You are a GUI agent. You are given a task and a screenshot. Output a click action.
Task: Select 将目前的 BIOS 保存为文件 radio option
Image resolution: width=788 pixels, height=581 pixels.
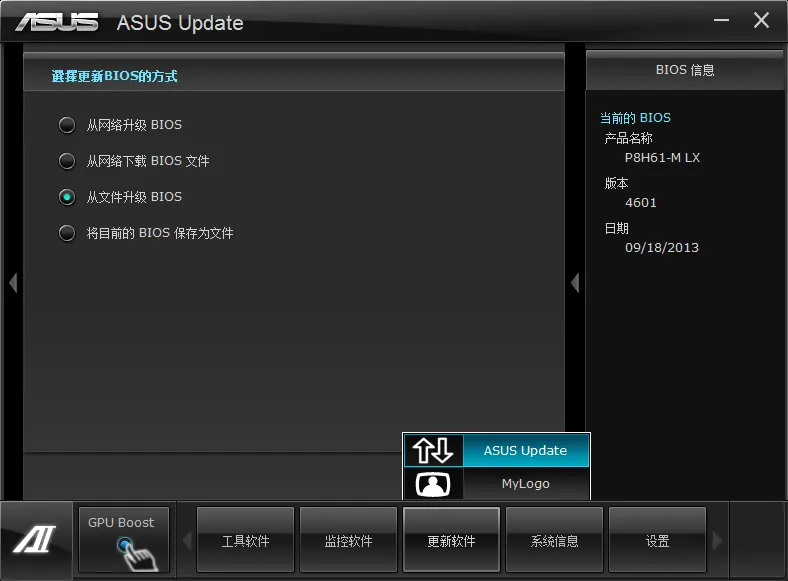click(x=67, y=233)
